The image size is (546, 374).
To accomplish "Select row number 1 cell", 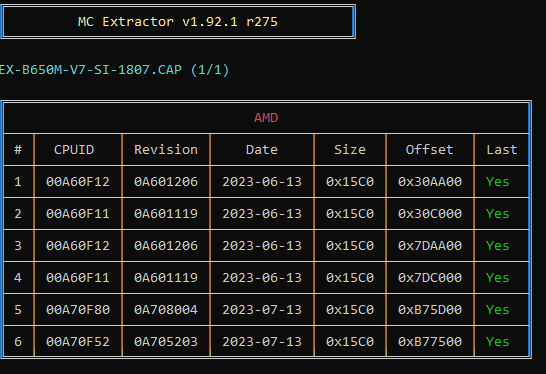I will coord(18,182).
